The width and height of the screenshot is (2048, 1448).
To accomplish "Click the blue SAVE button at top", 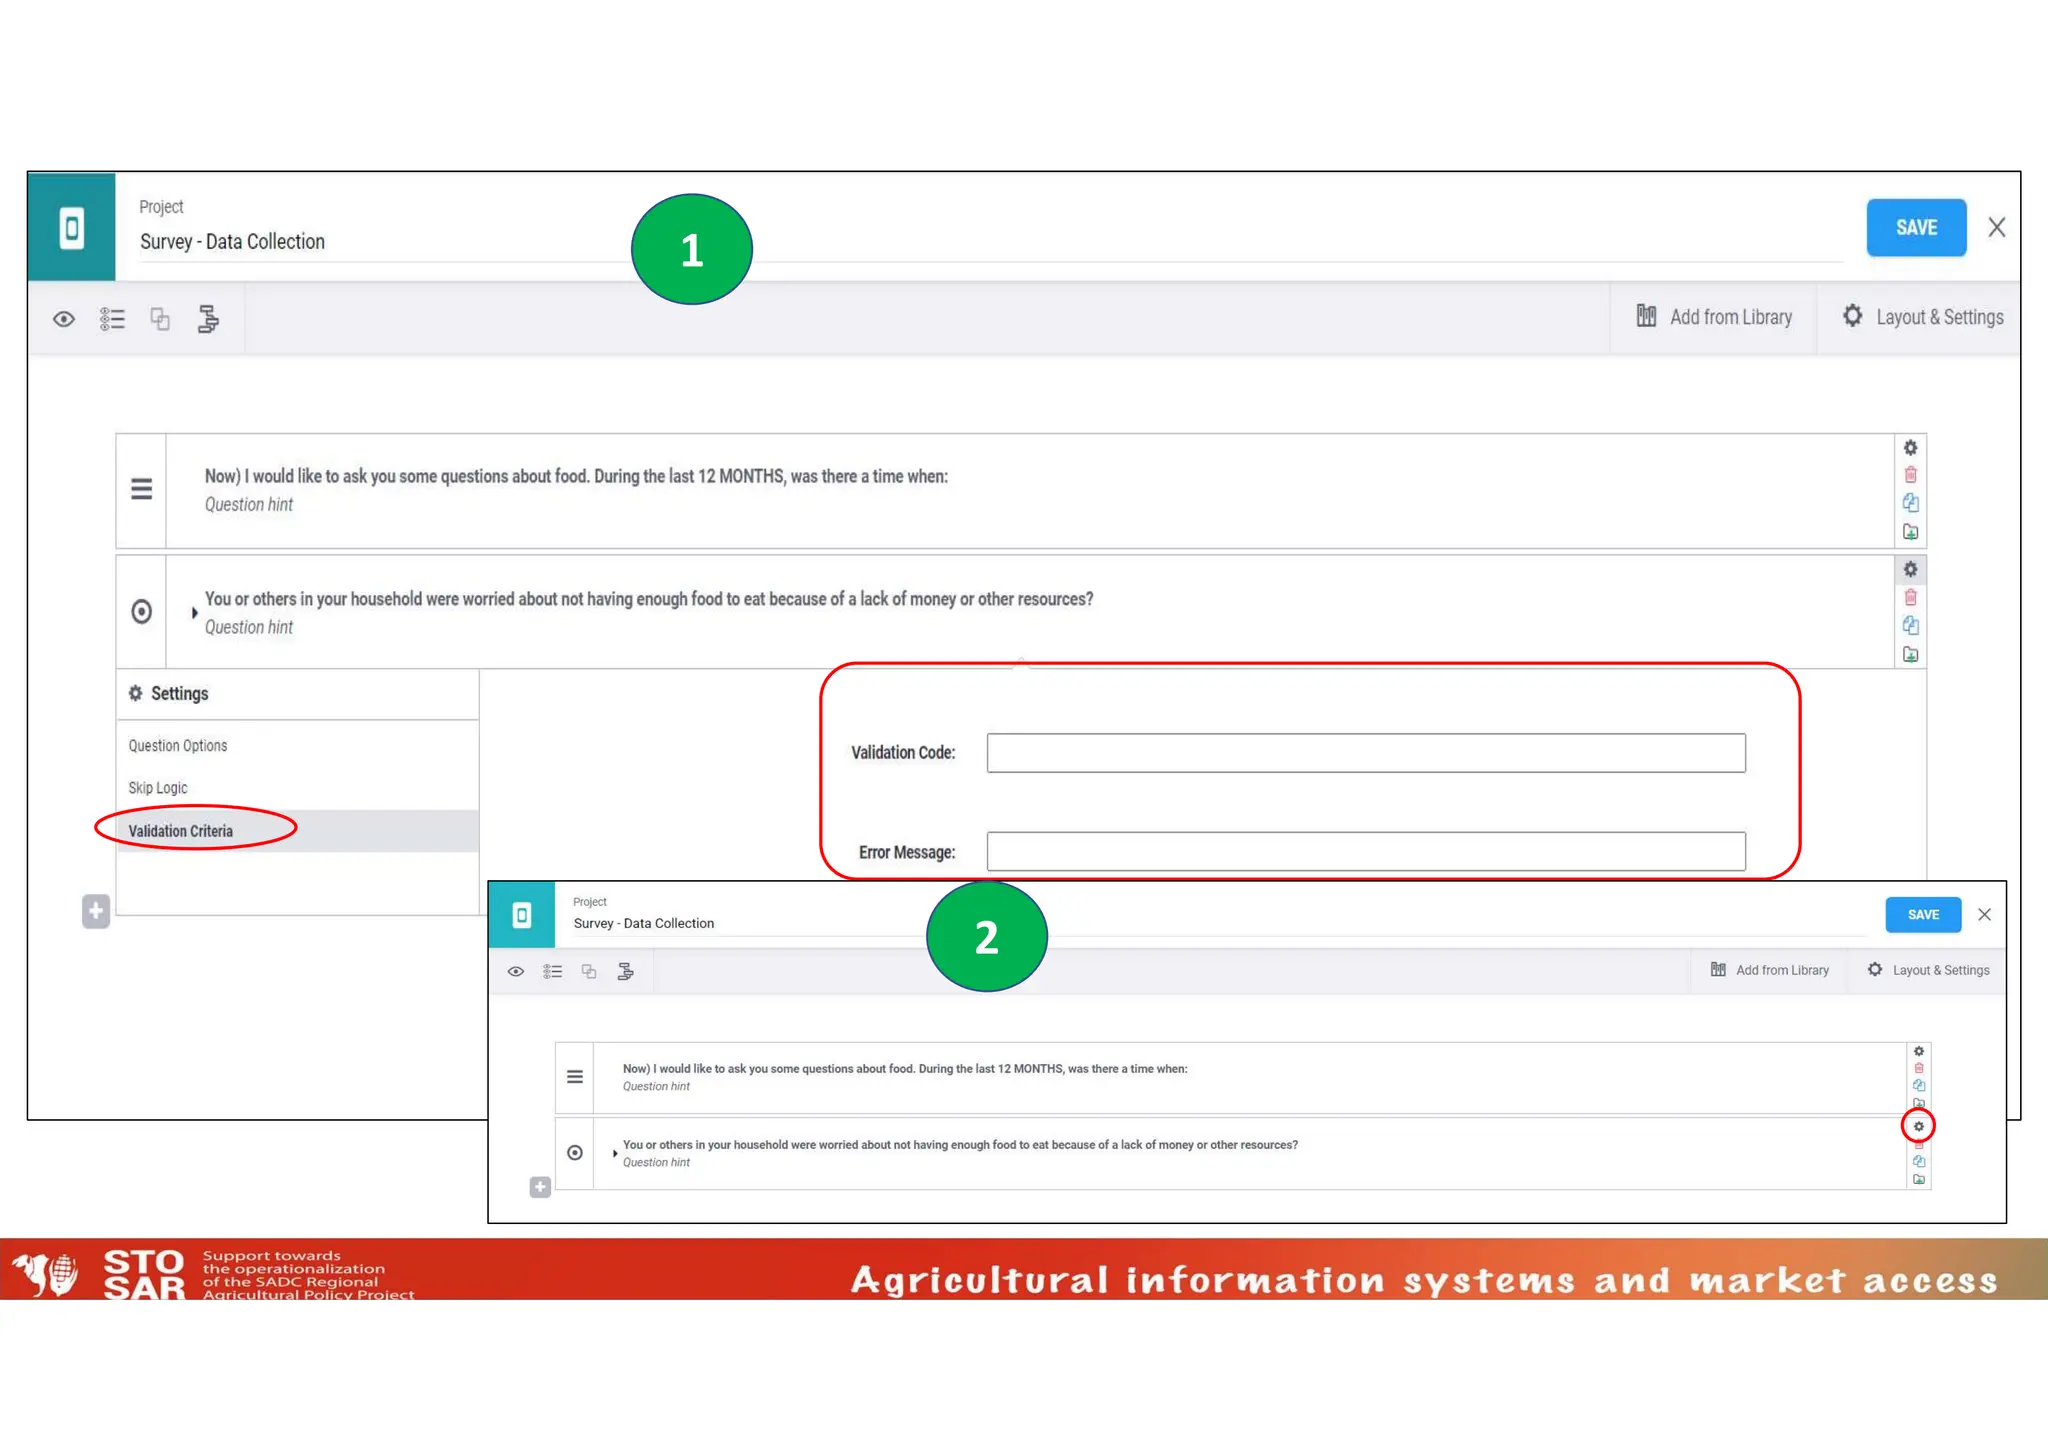I will 1915,228.
